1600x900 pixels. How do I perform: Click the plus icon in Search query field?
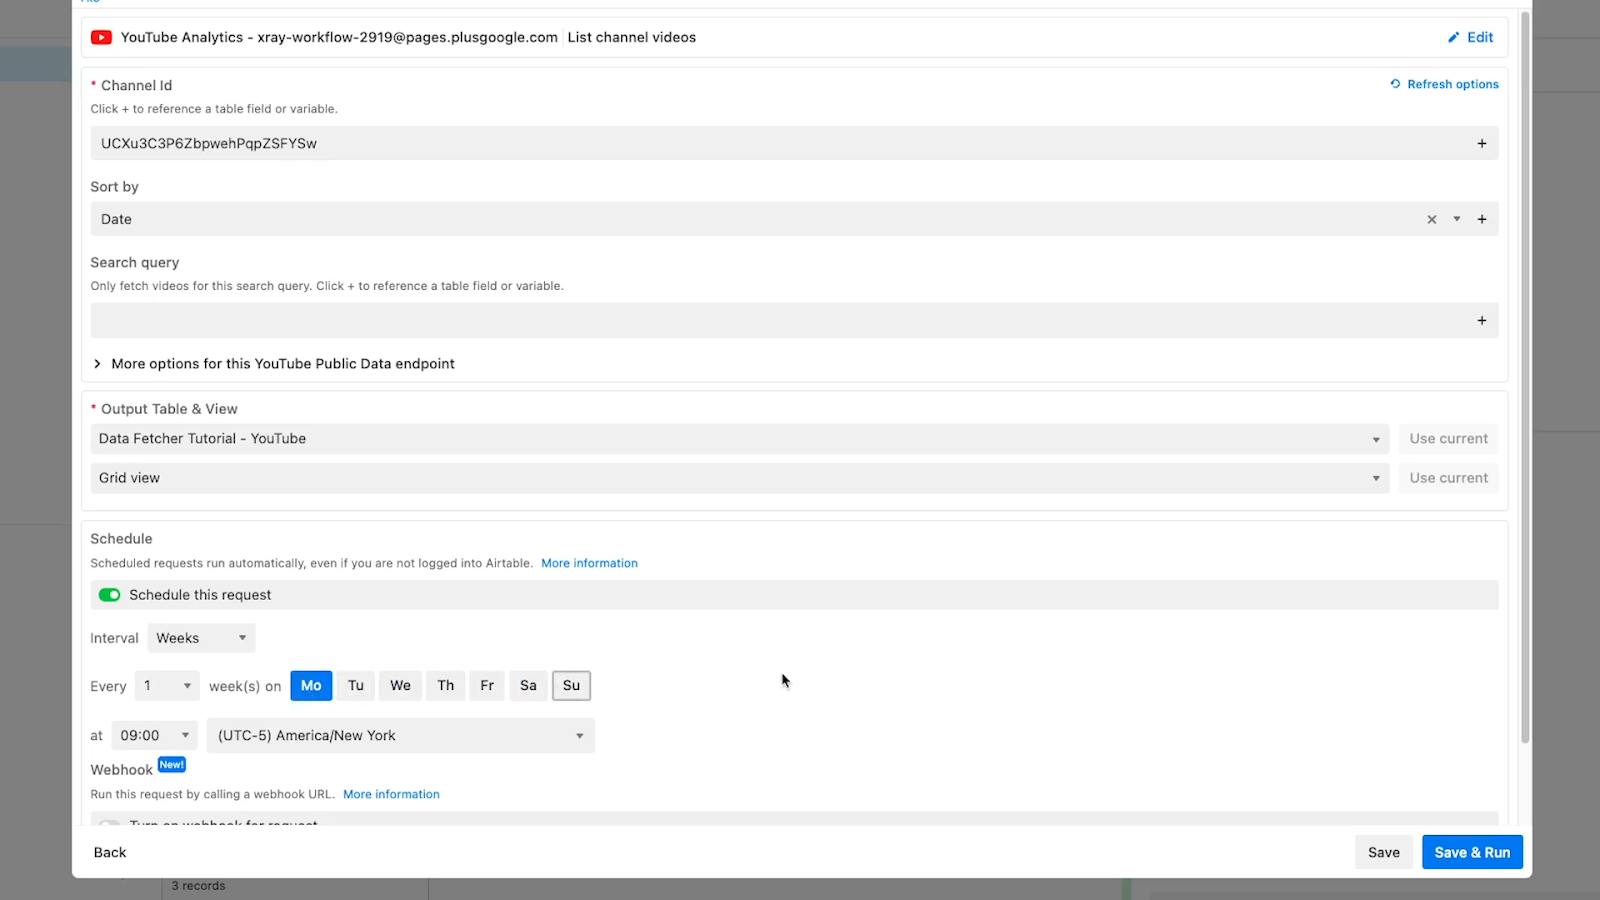point(1482,321)
